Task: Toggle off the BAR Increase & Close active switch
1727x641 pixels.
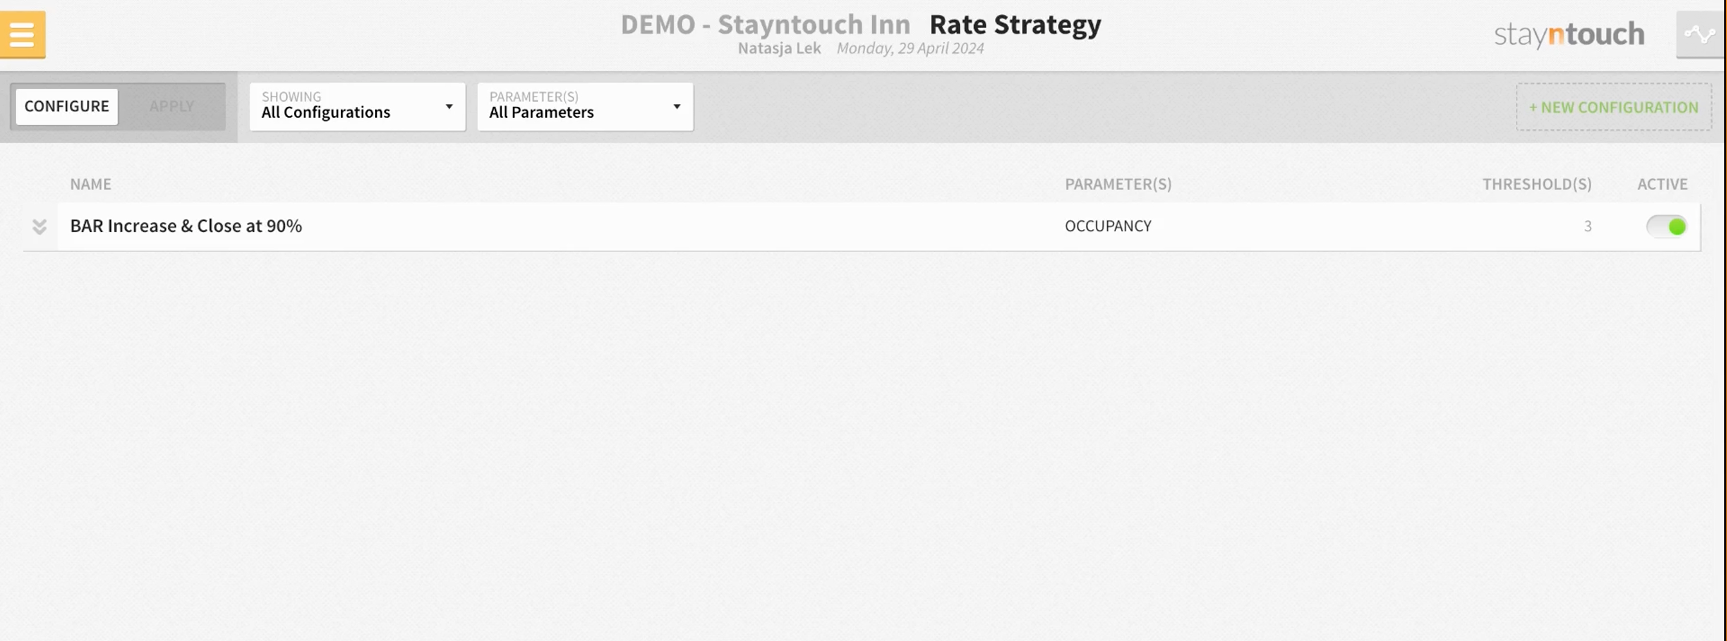Action: 1667,226
